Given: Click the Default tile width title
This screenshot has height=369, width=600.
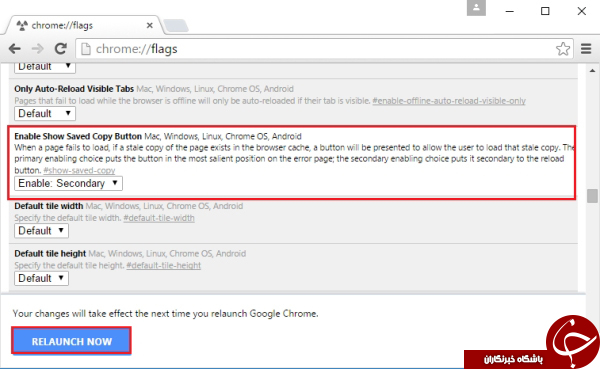Looking at the screenshot, I should [x=49, y=206].
